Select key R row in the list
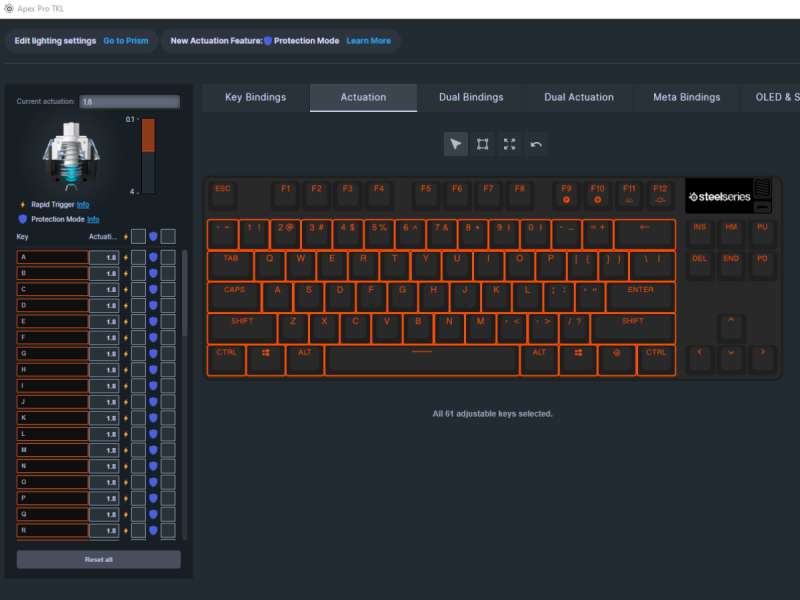 click(53, 531)
